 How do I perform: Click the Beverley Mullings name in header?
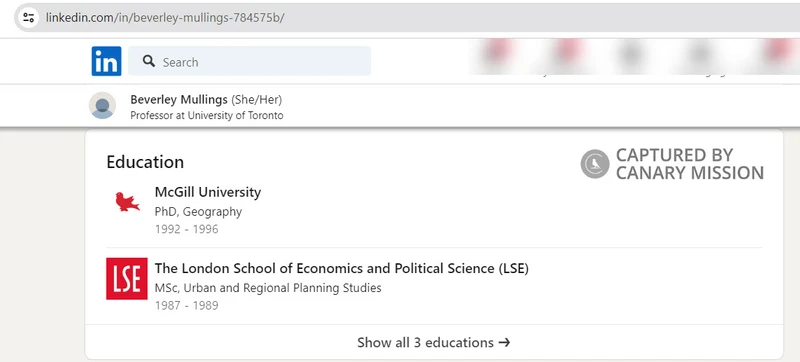coord(179,99)
